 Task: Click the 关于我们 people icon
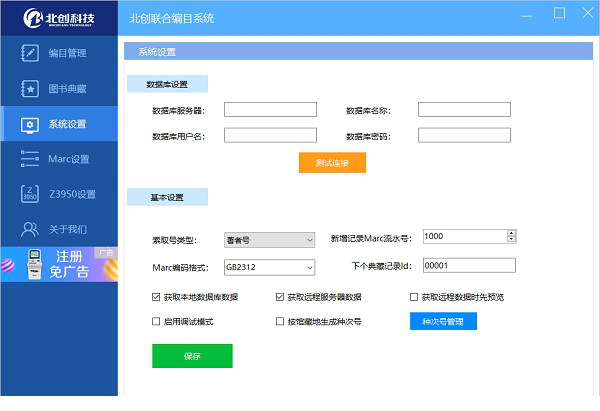[x=30, y=229]
